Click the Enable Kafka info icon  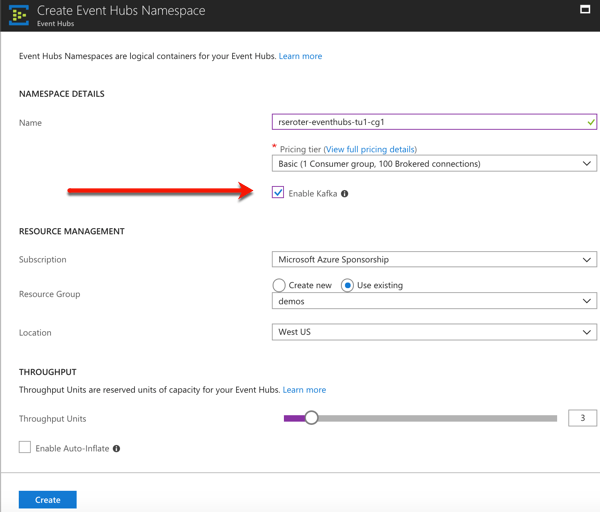pos(345,194)
